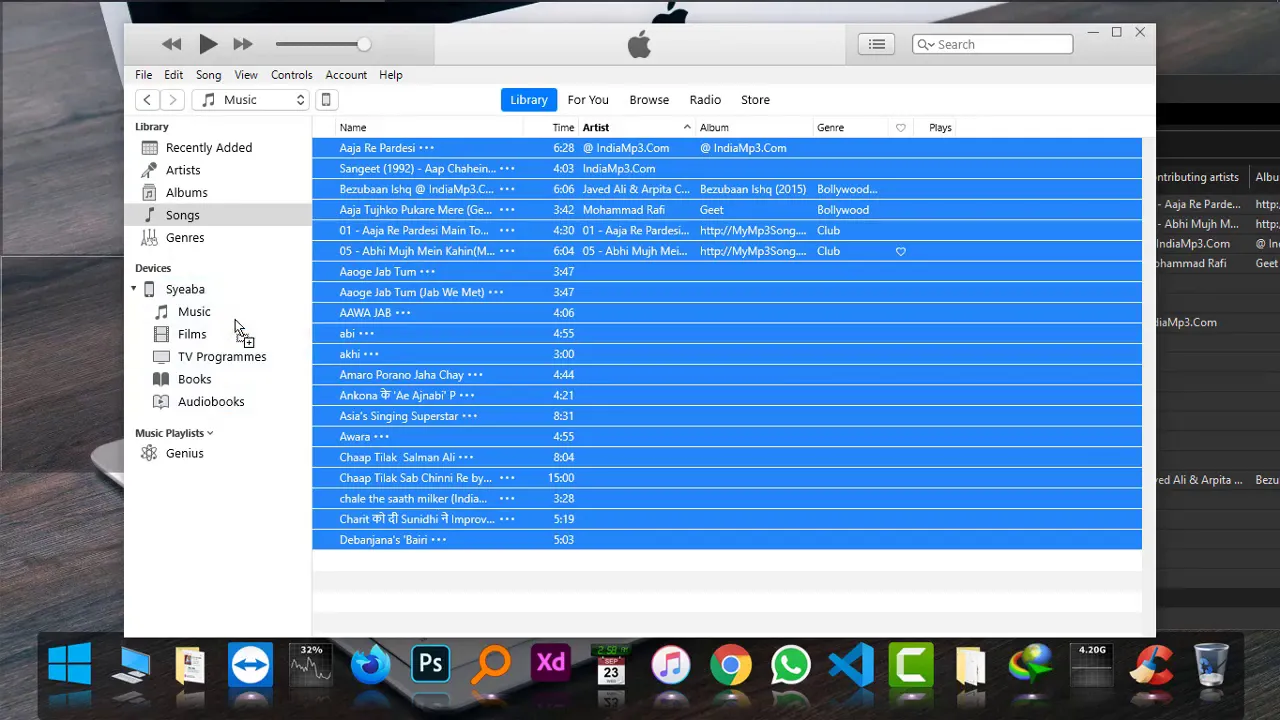Open the Song menu
This screenshot has width=1280, height=720.
click(x=208, y=75)
